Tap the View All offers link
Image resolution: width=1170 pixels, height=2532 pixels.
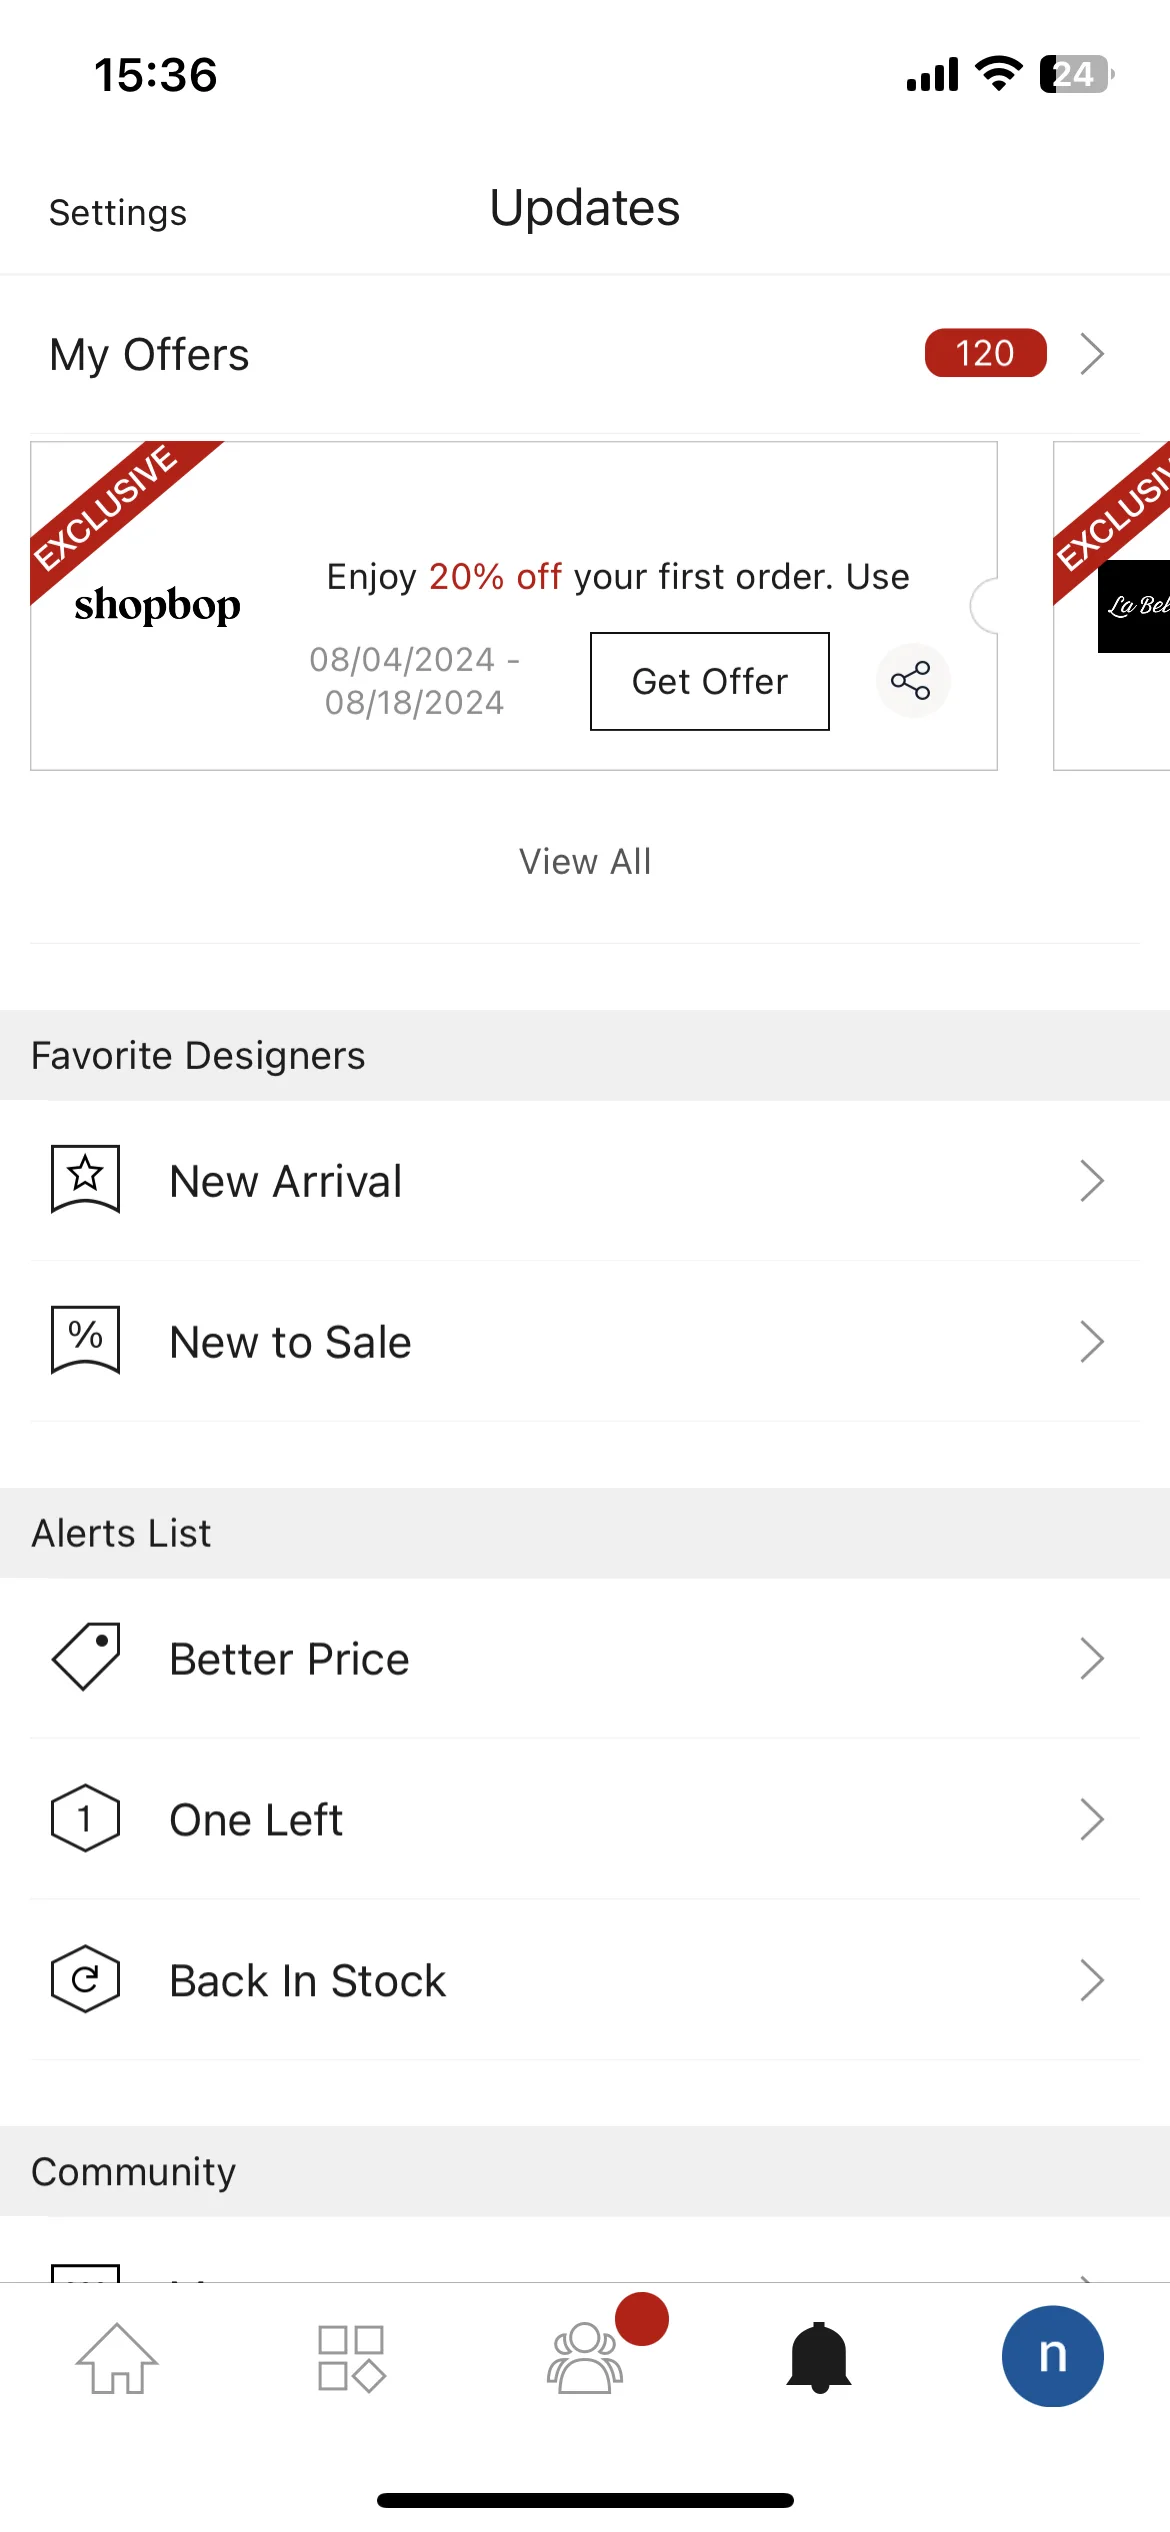(x=585, y=861)
